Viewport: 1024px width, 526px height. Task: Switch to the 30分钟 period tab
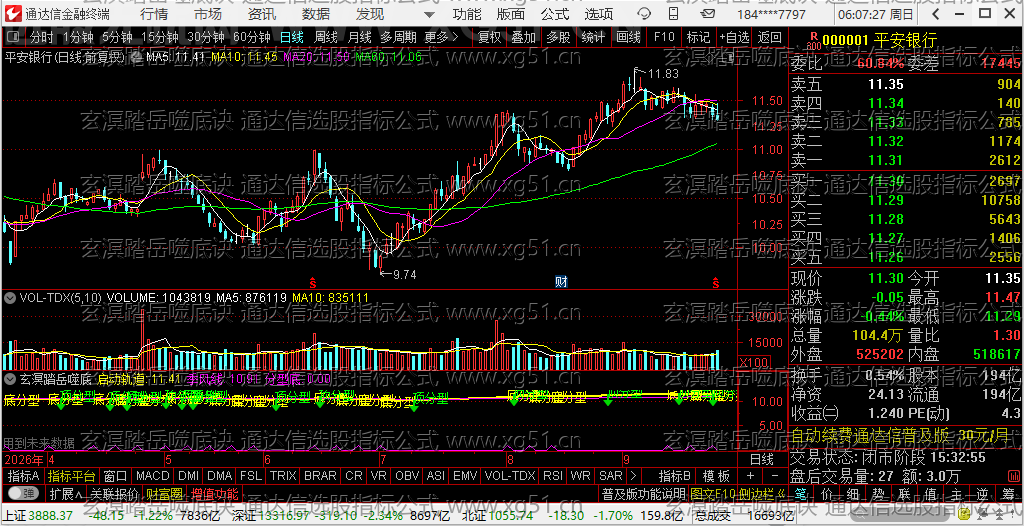[204, 37]
